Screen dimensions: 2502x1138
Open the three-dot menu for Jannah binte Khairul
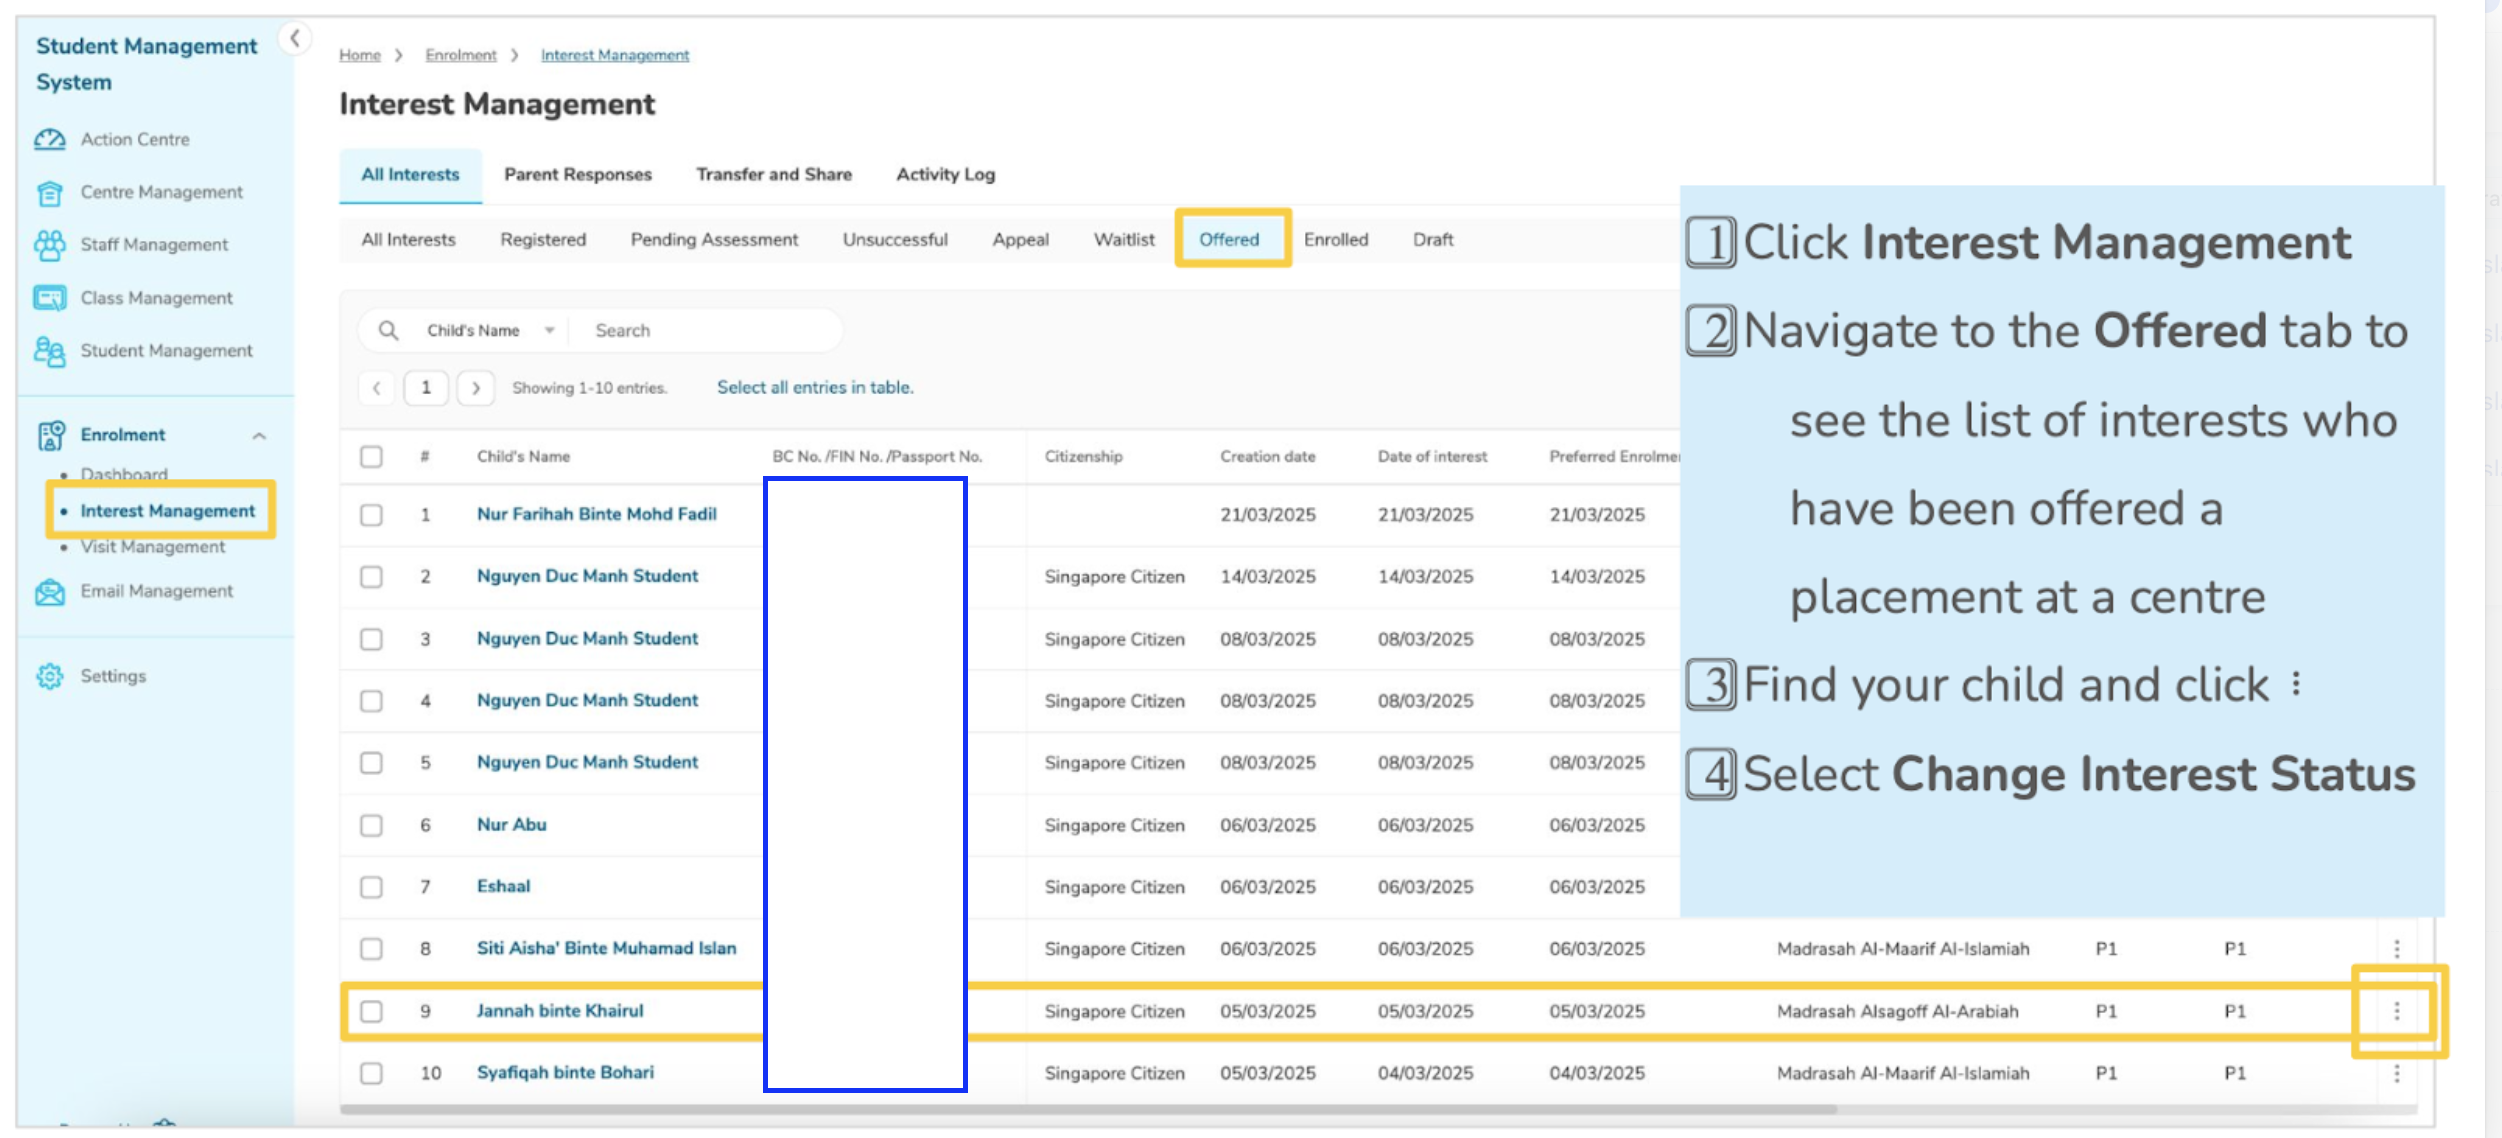click(x=2396, y=1011)
